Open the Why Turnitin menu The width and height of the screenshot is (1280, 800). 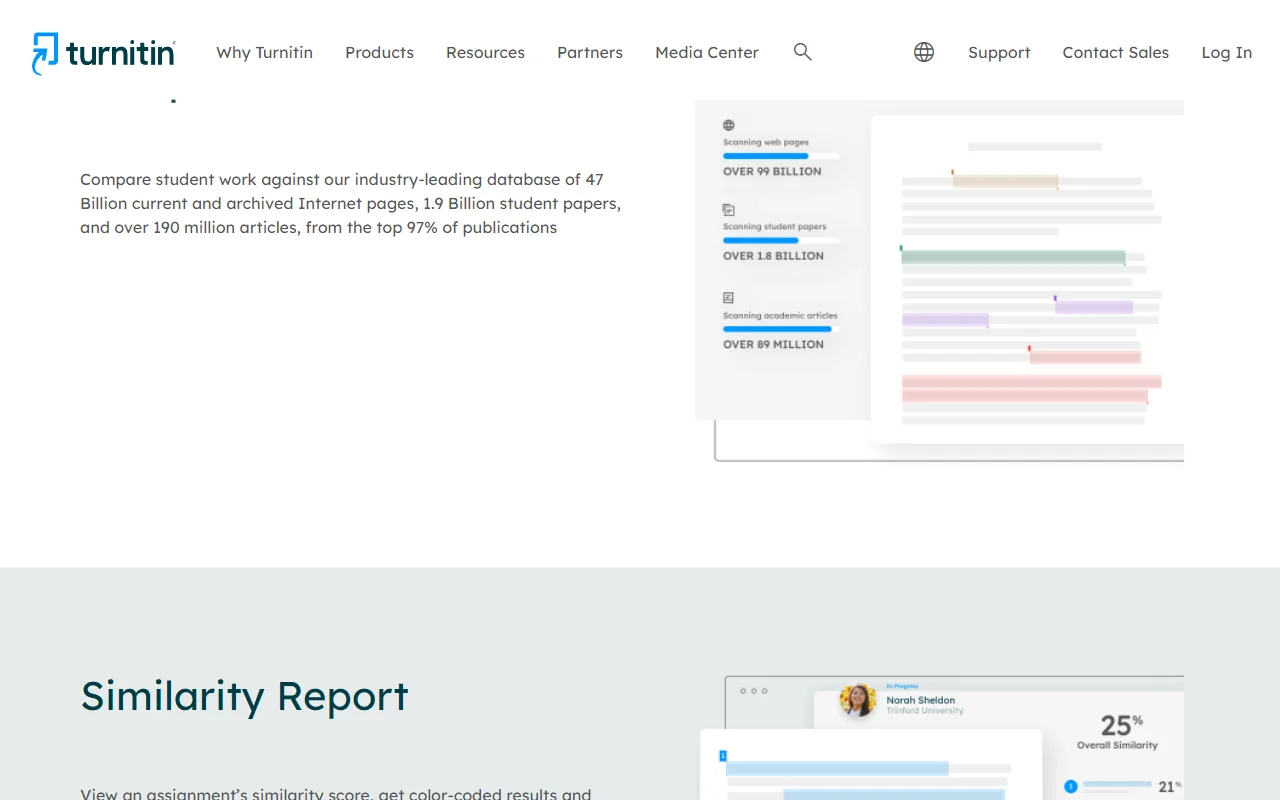coord(265,53)
